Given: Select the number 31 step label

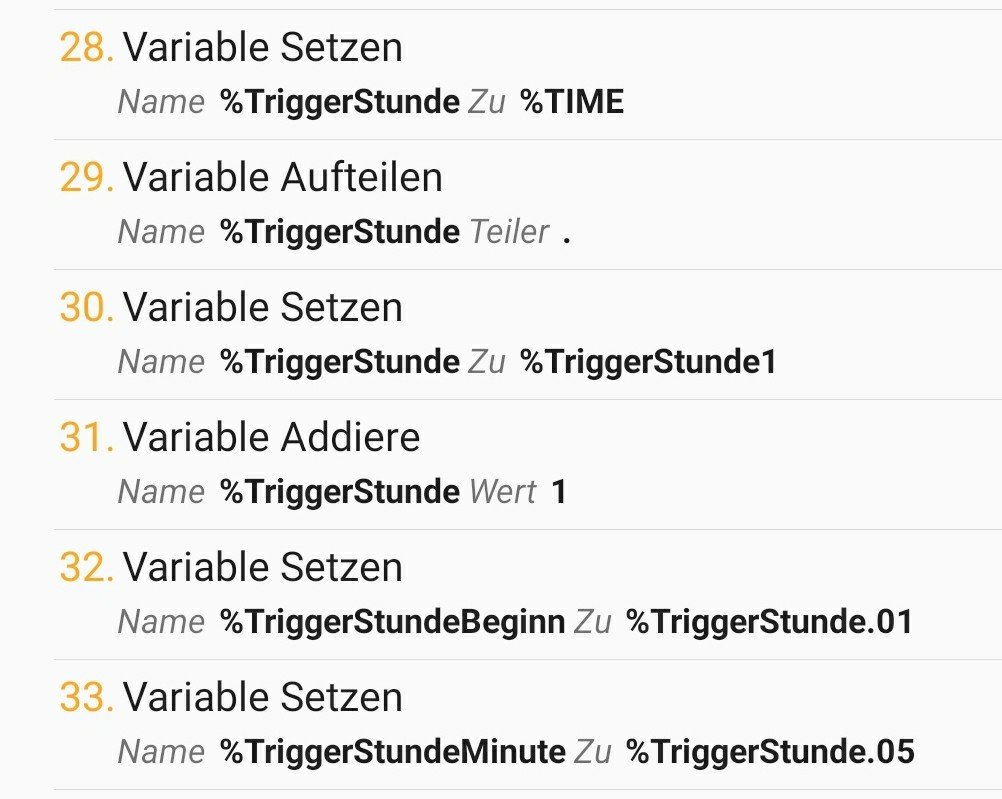Looking at the screenshot, I should point(86,438).
